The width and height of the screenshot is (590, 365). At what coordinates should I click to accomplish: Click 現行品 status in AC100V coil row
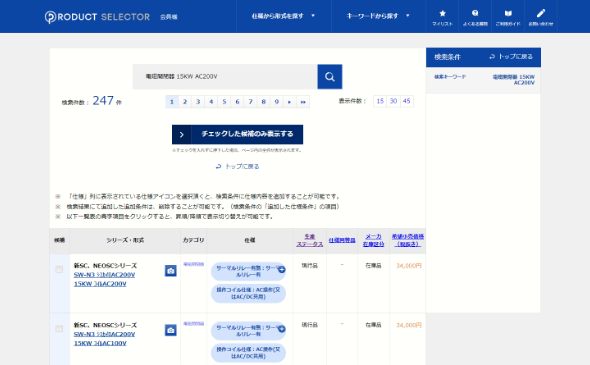click(x=310, y=325)
